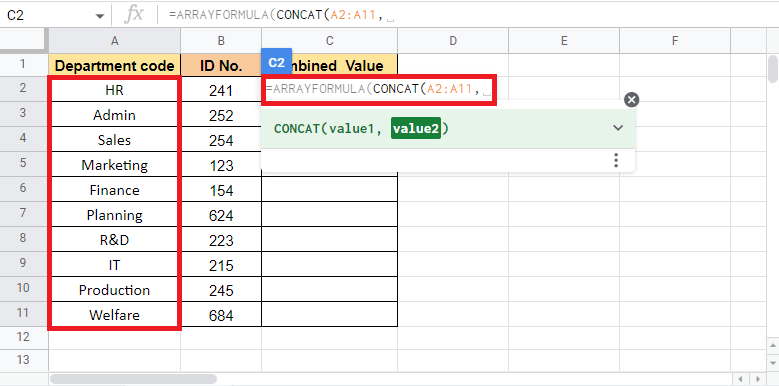Click the scroll right arrow
Screen dimensions: 779x386
pos(757,379)
